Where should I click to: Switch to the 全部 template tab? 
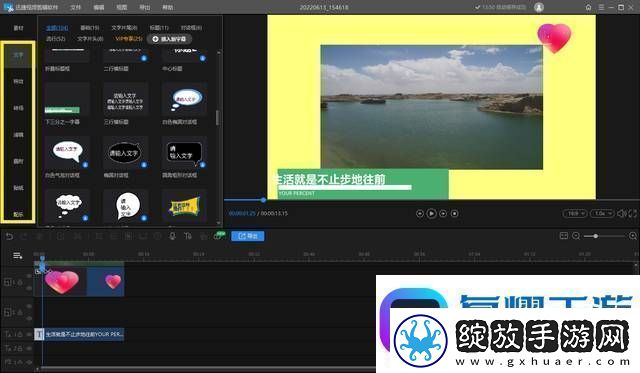click(x=57, y=28)
